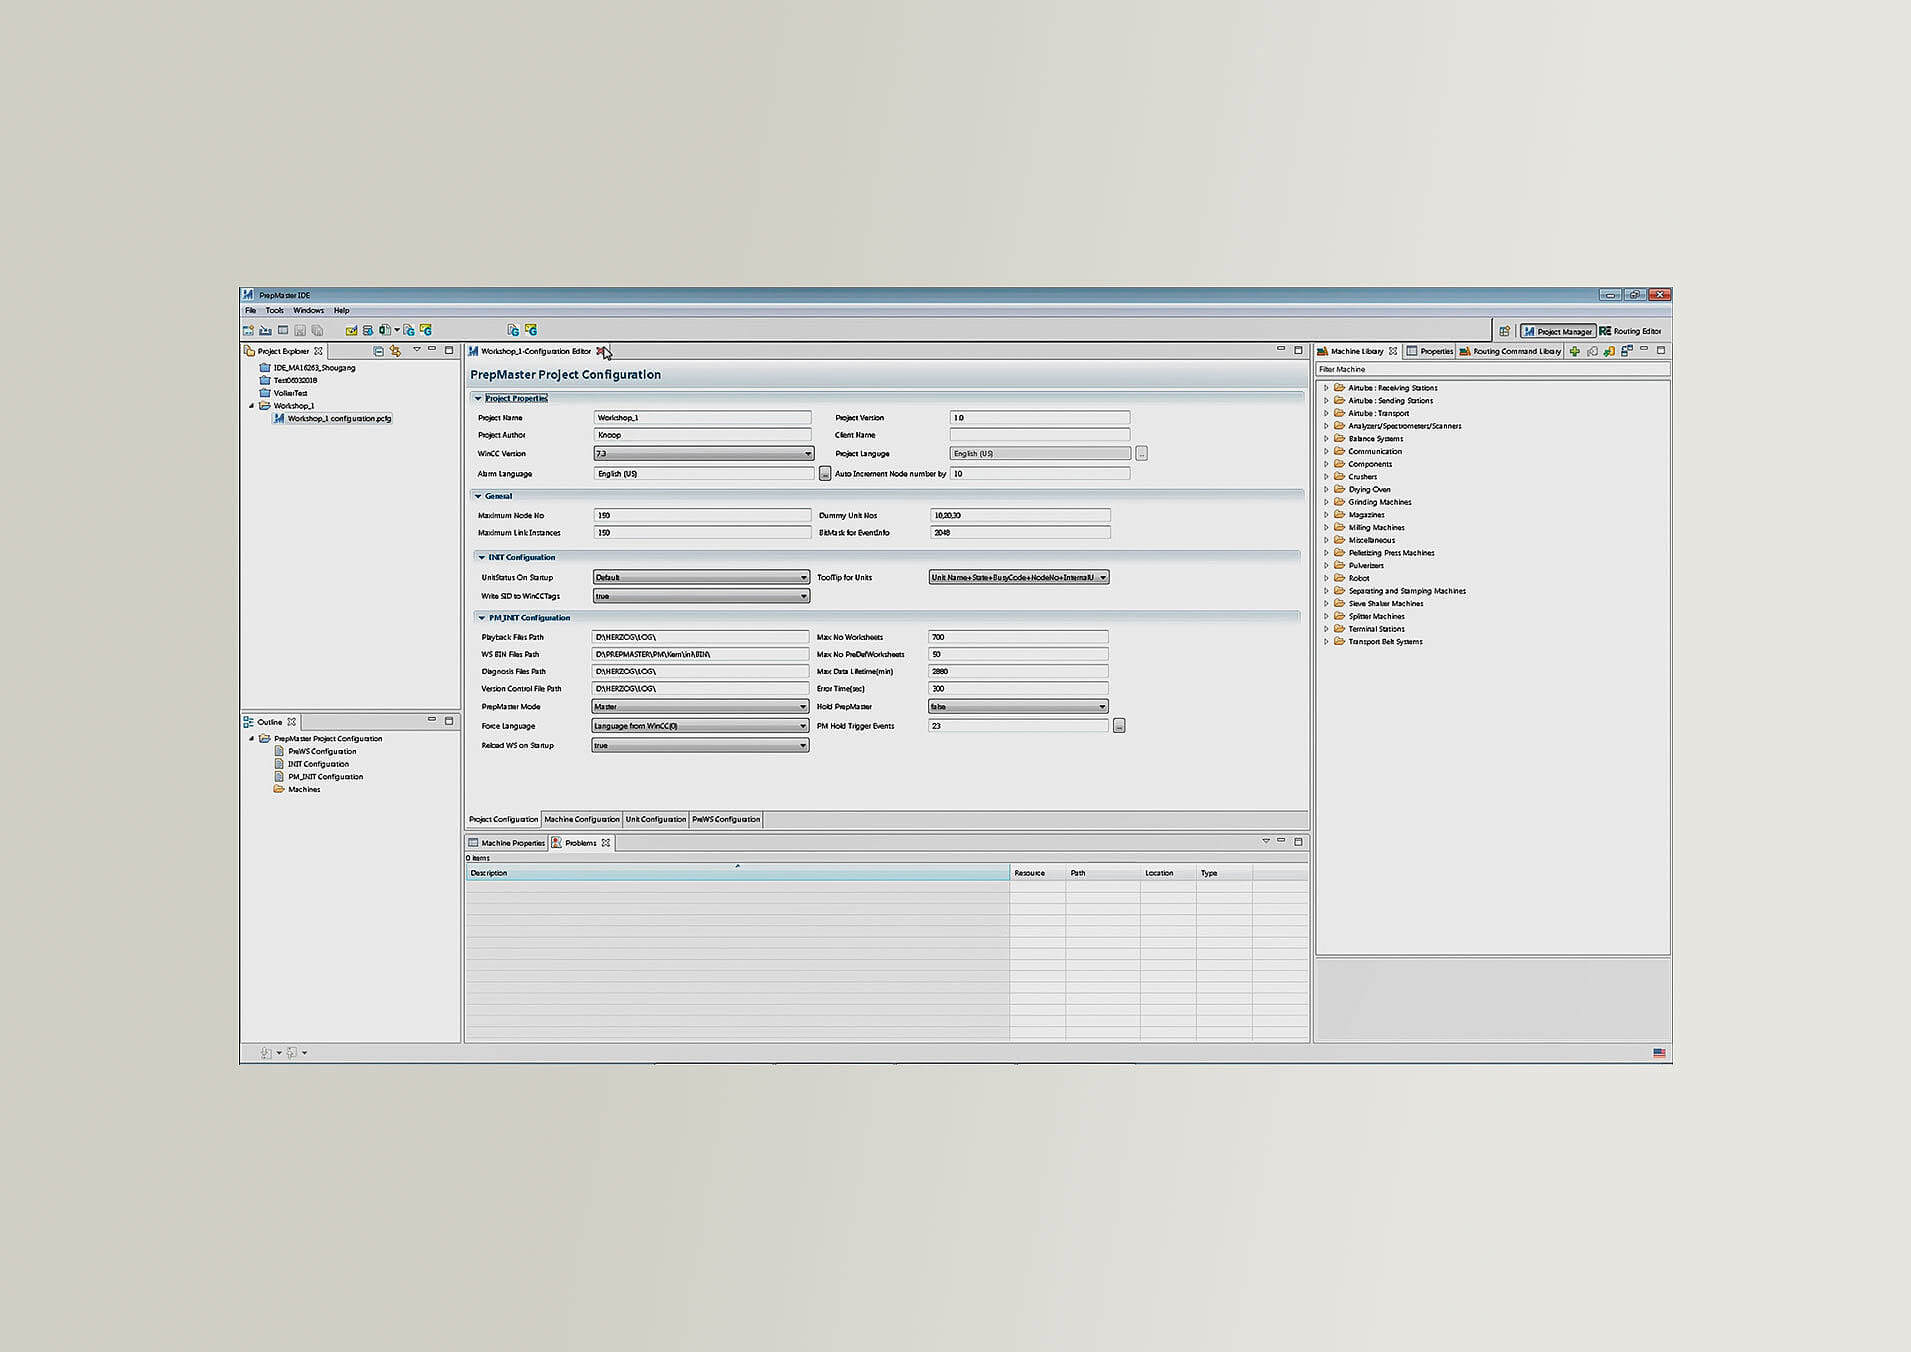The height and width of the screenshot is (1352, 1911).
Task: Click the Project Name input field
Action: tap(703, 418)
